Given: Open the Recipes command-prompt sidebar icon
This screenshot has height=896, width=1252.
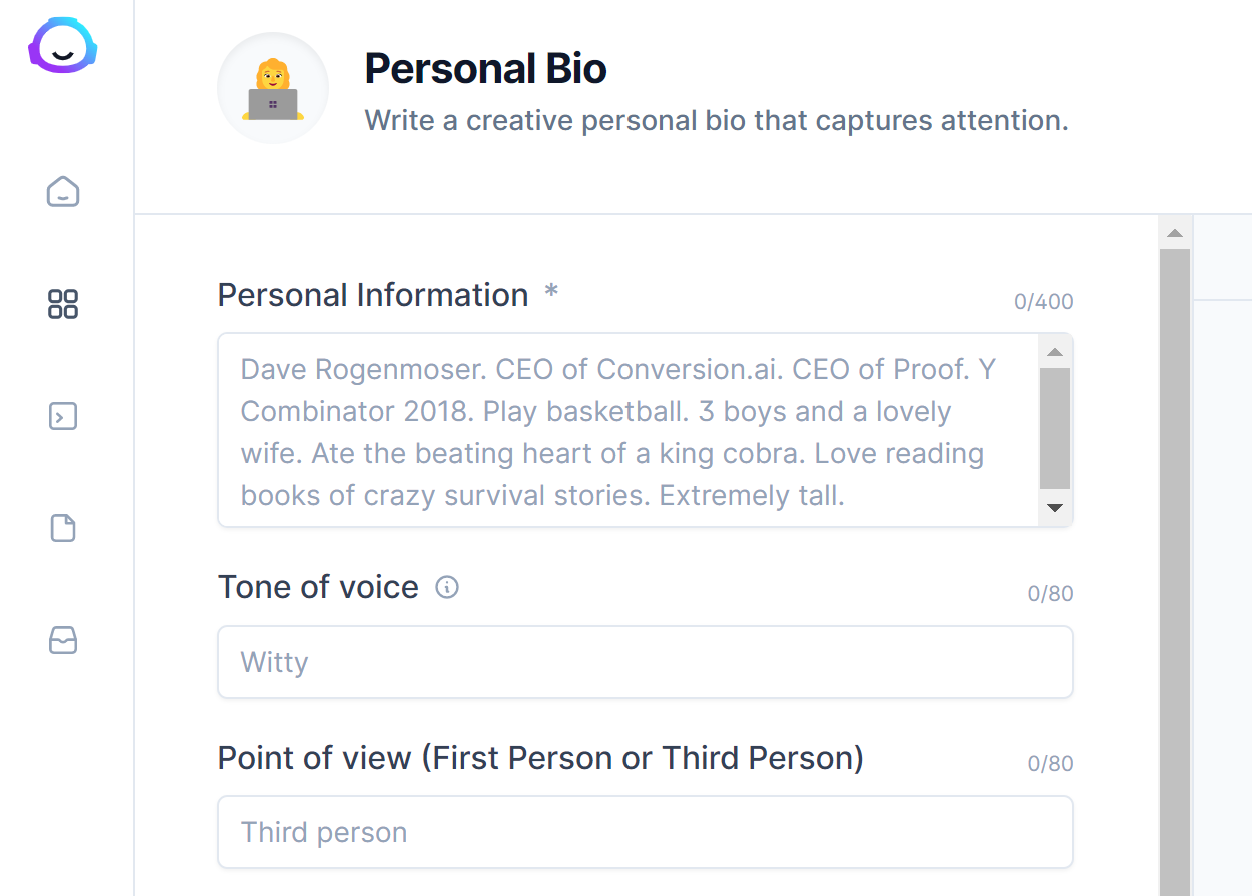Looking at the screenshot, I should tap(63, 416).
